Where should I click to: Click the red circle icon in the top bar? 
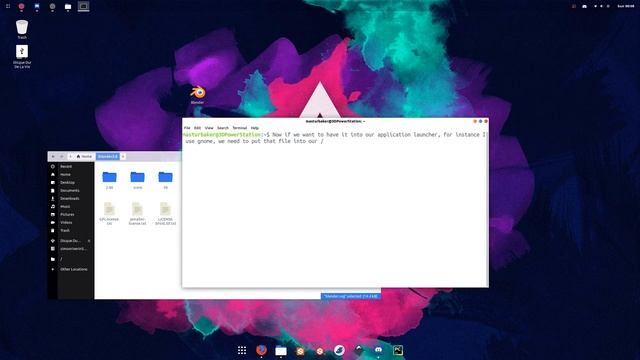[x=21, y=6]
